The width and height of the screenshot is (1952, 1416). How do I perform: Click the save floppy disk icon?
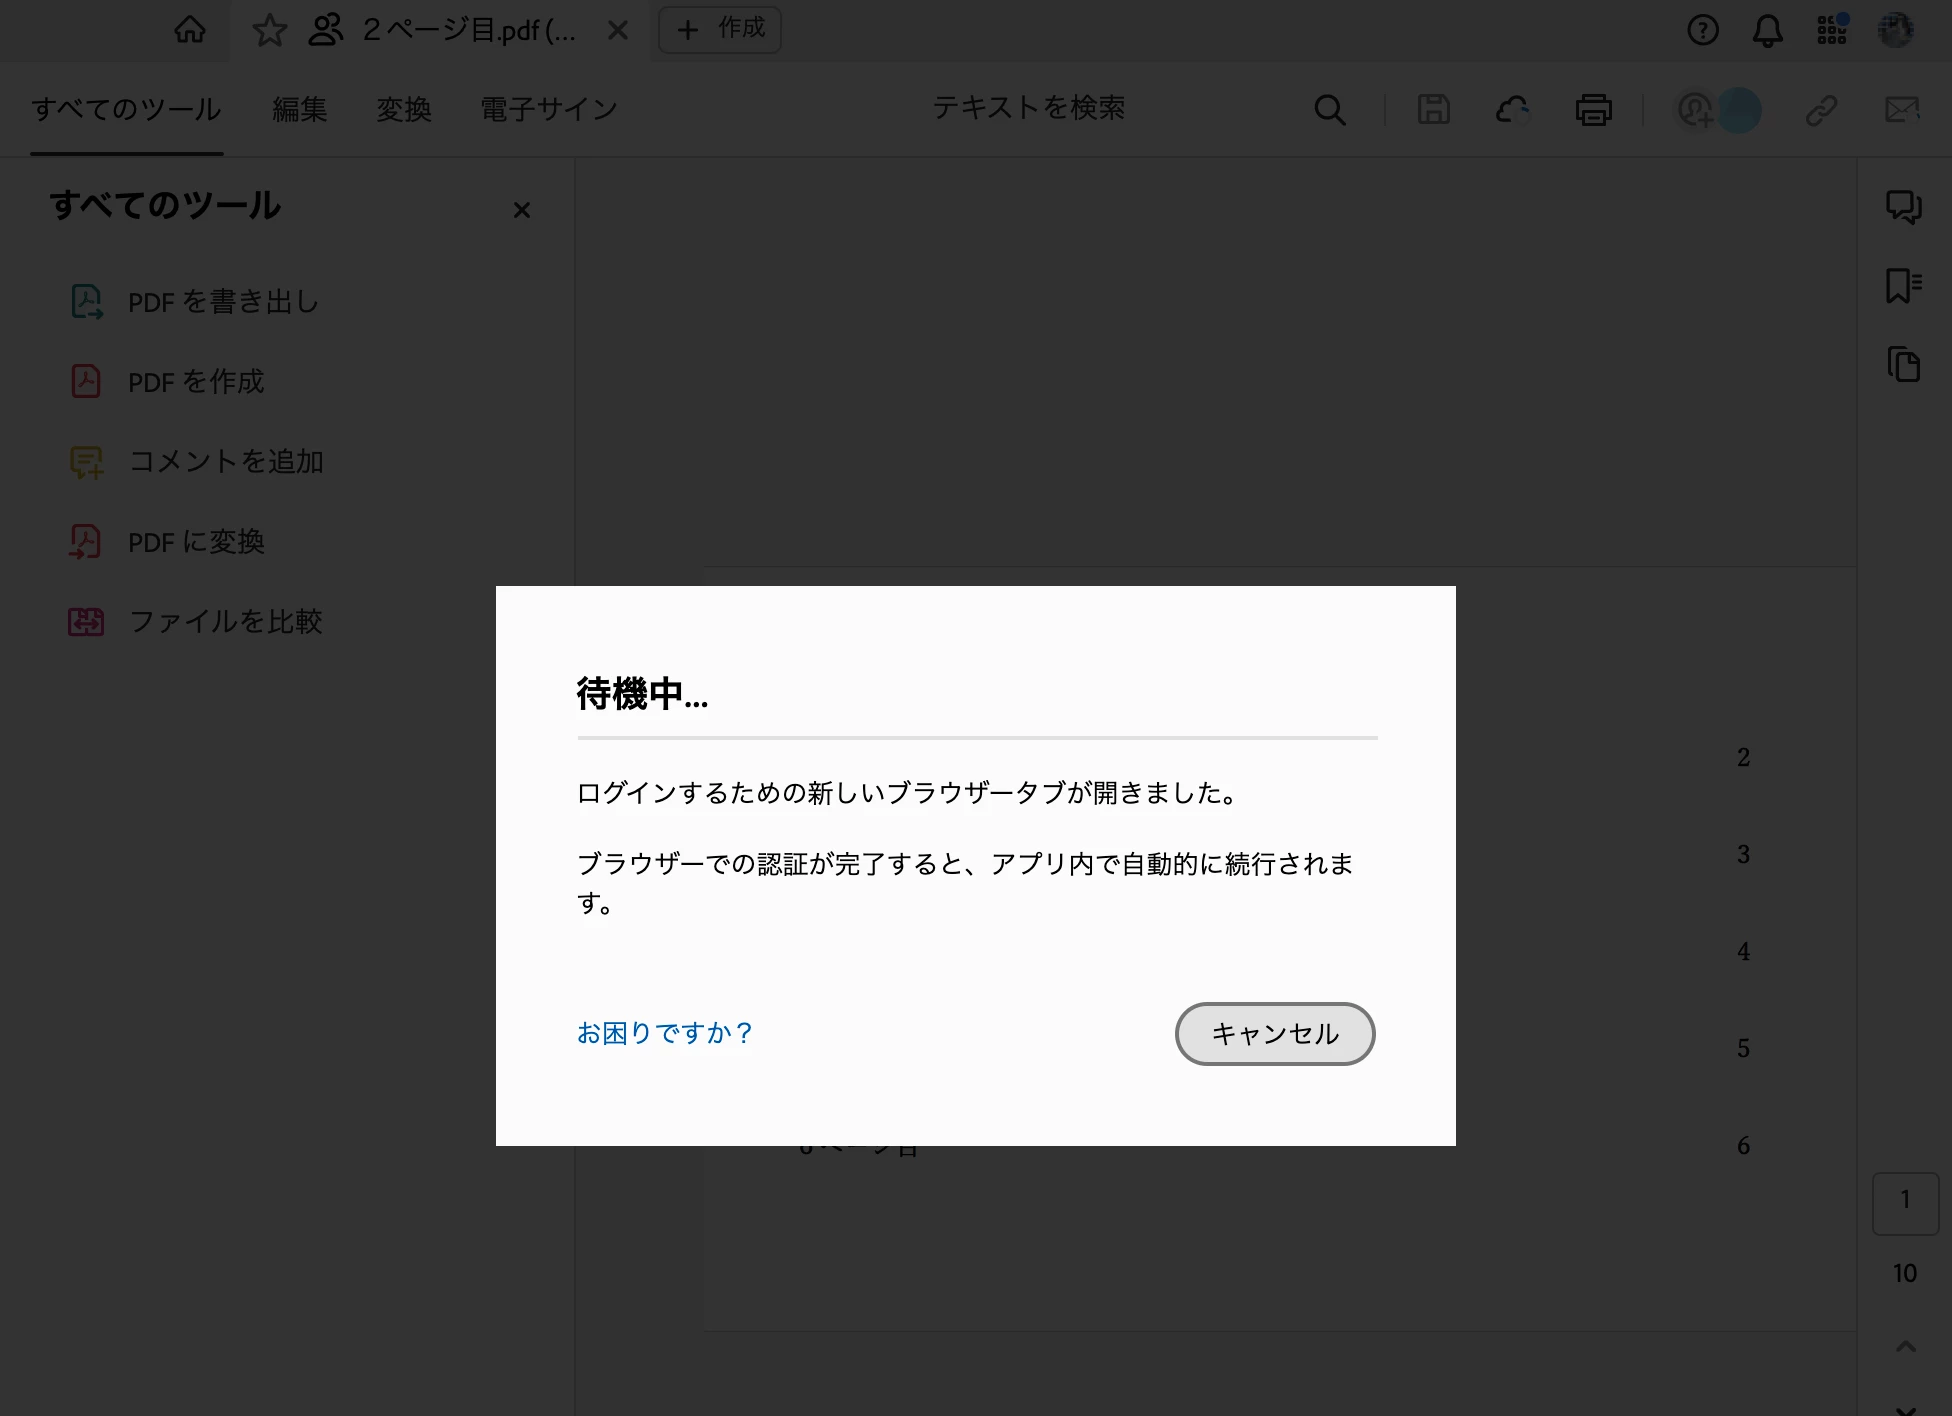pyautogui.click(x=1433, y=110)
